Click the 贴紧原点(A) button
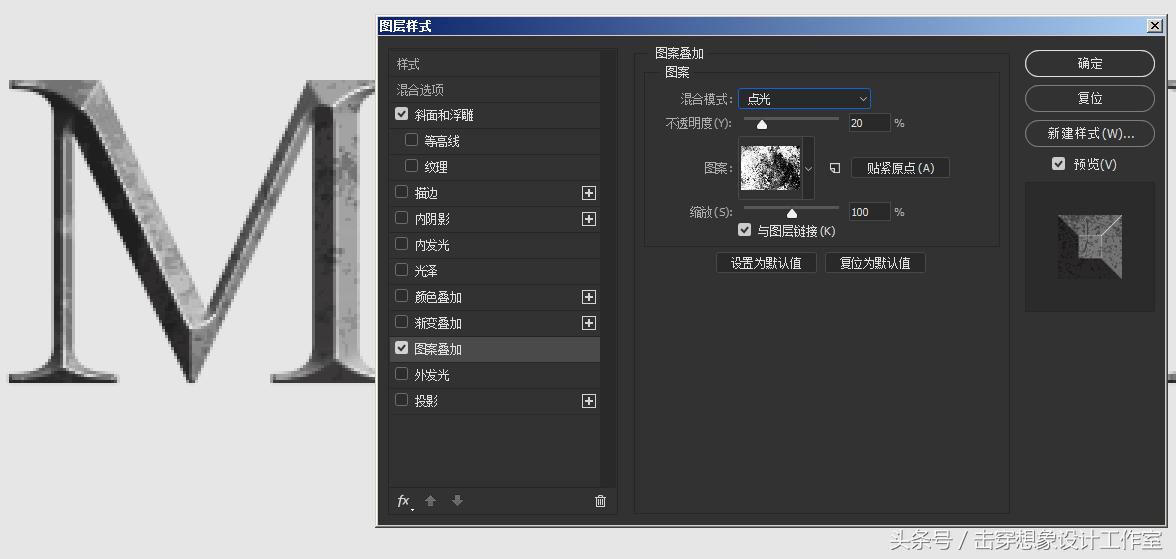The width and height of the screenshot is (1176, 559). (900, 168)
